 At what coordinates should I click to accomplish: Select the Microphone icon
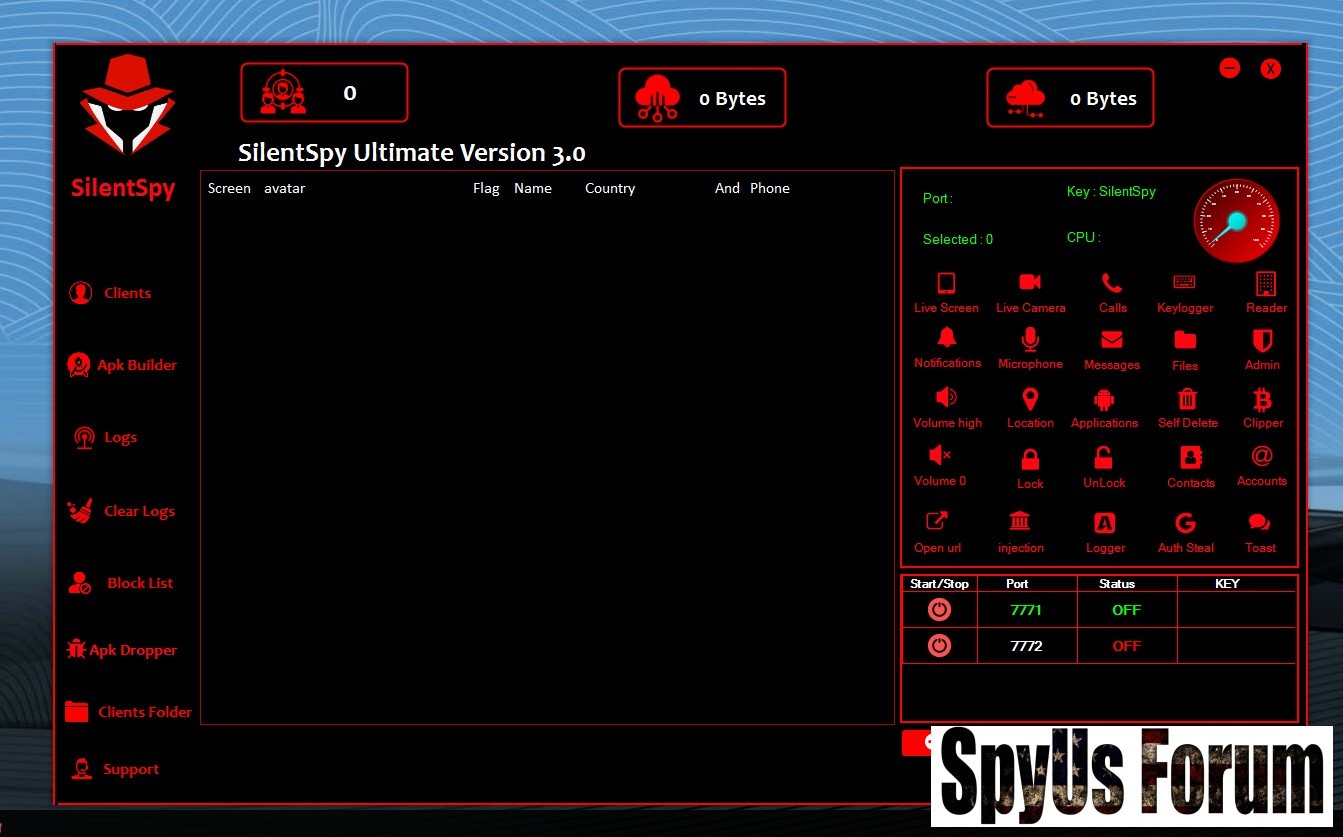(1030, 340)
